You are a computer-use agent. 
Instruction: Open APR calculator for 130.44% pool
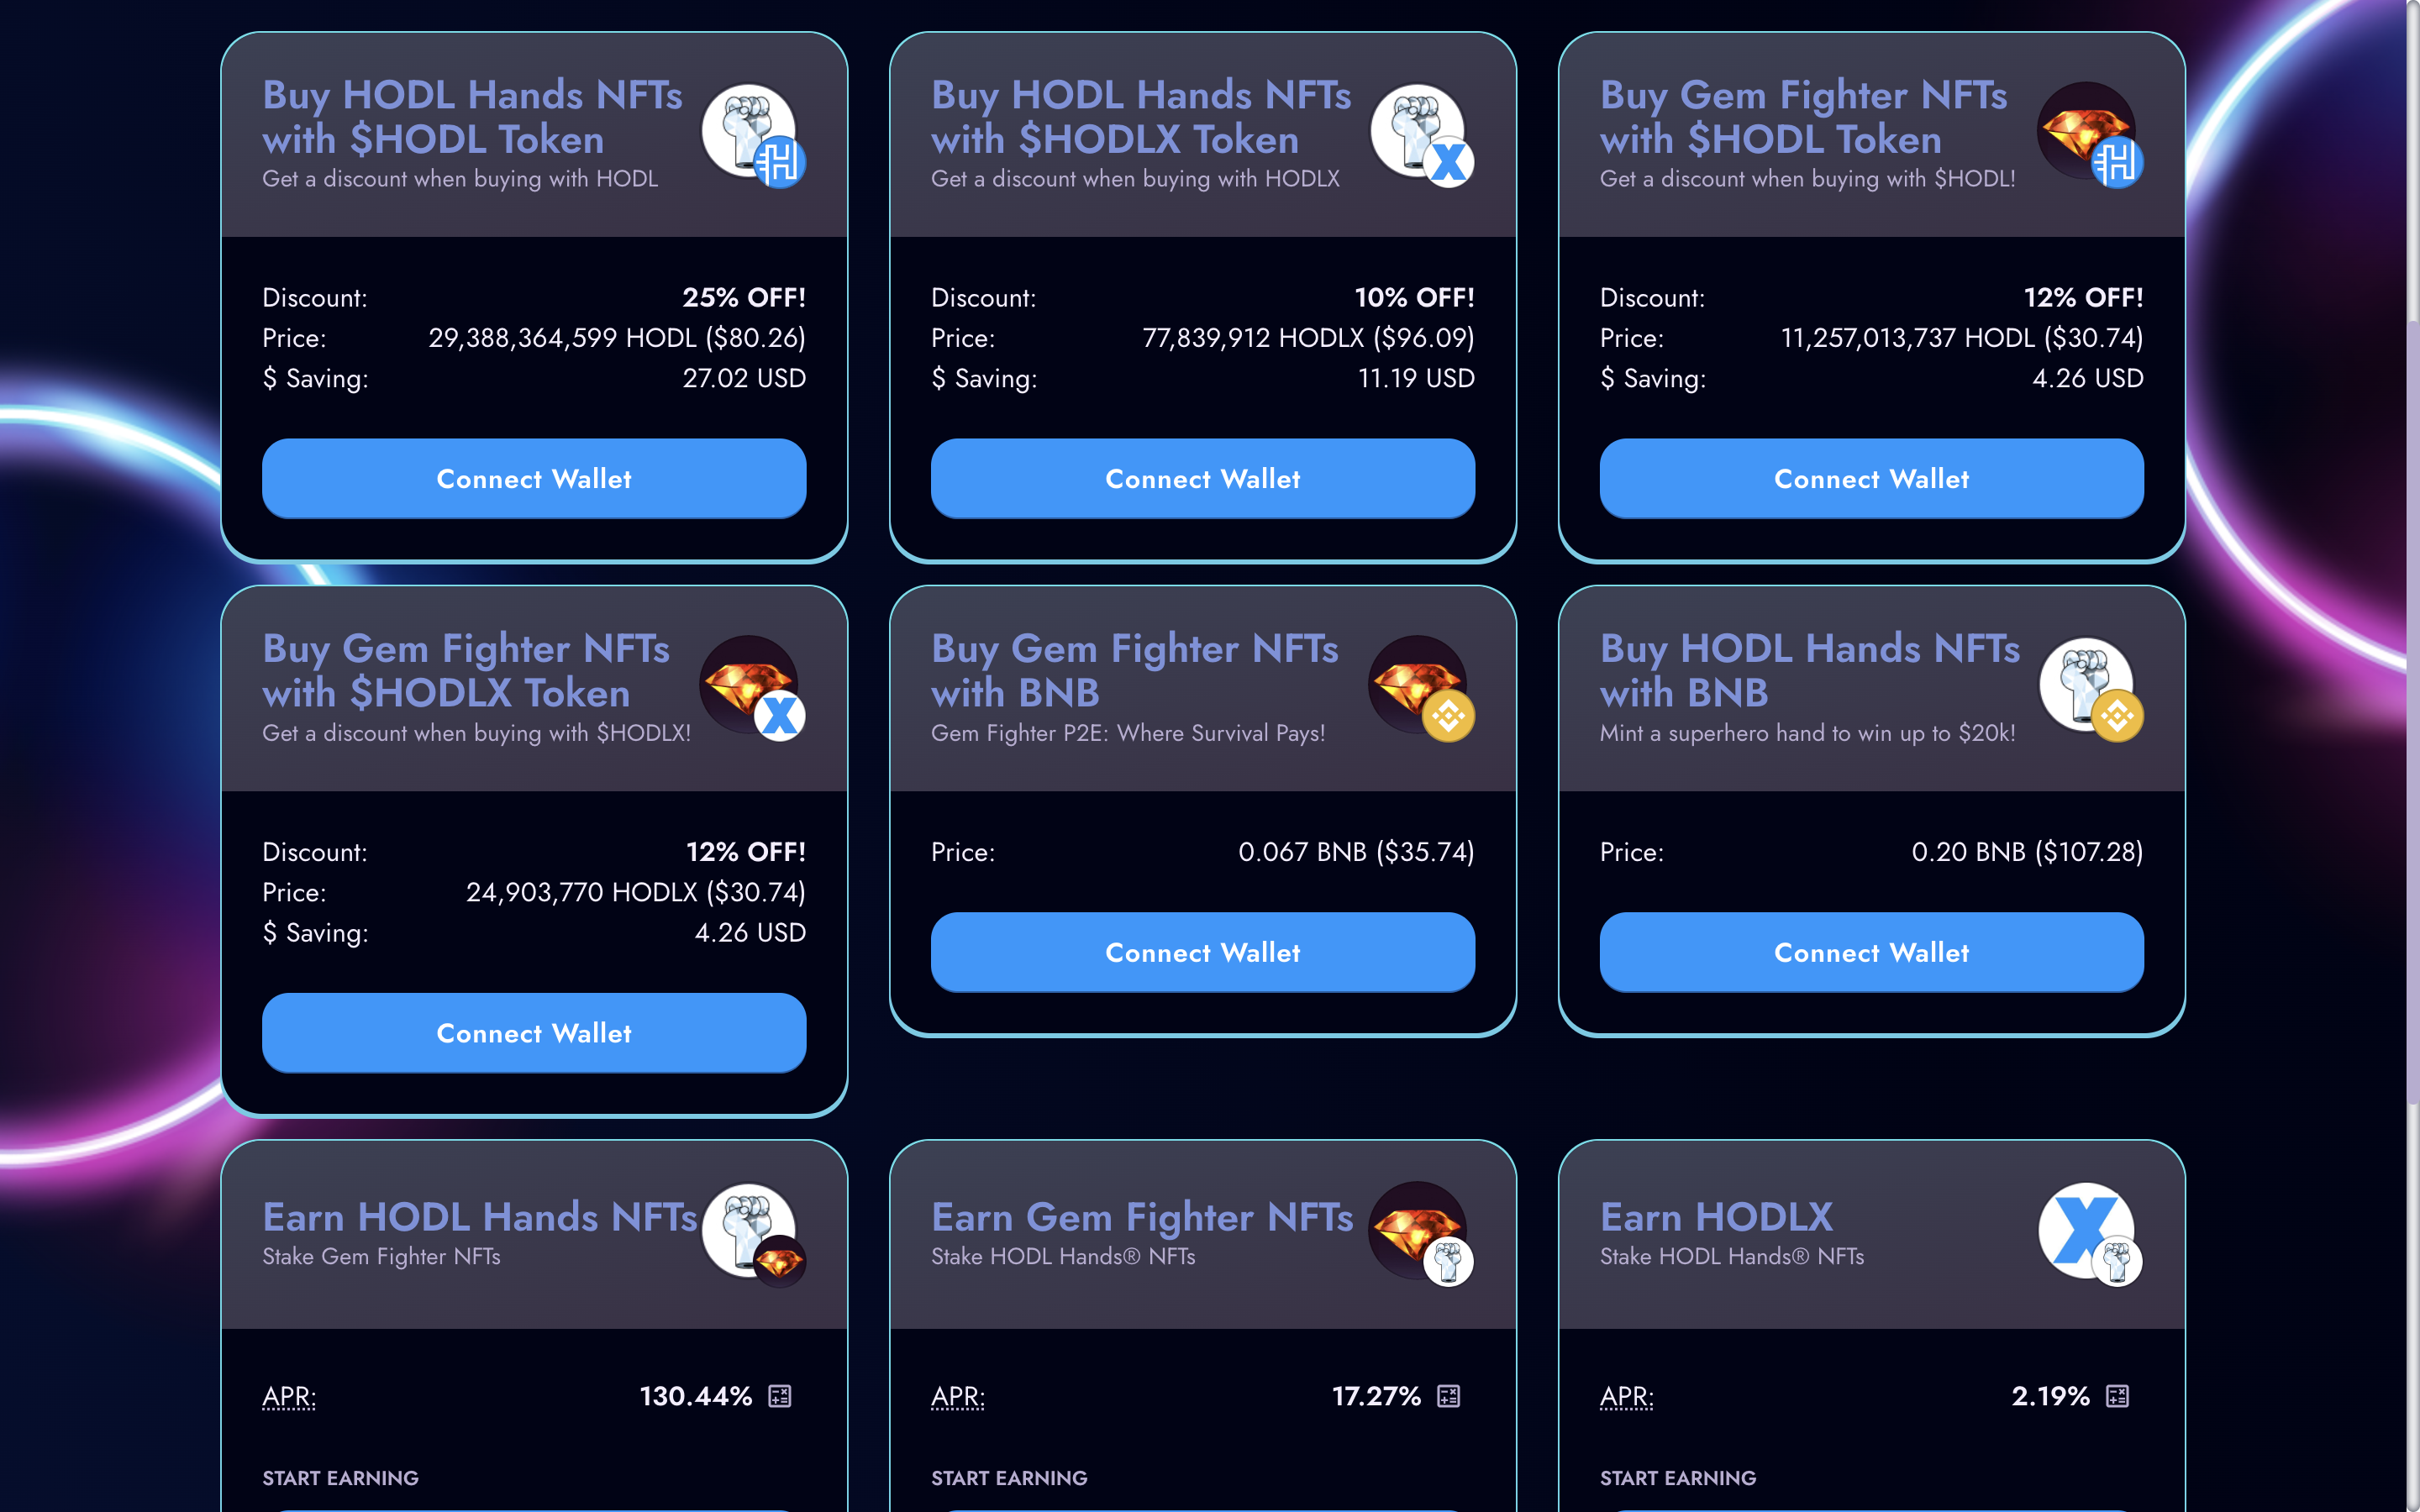[x=779, y=1396]
